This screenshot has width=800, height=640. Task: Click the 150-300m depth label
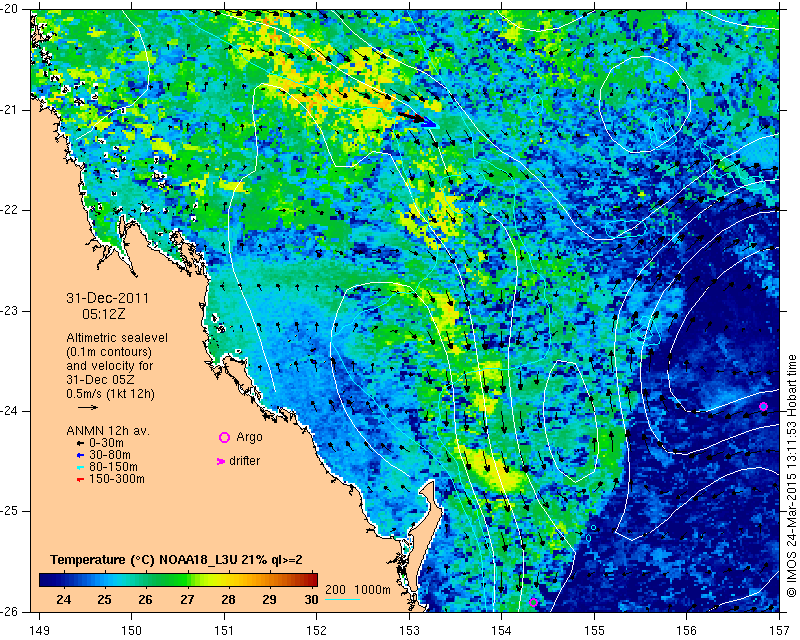click(116, 479)
